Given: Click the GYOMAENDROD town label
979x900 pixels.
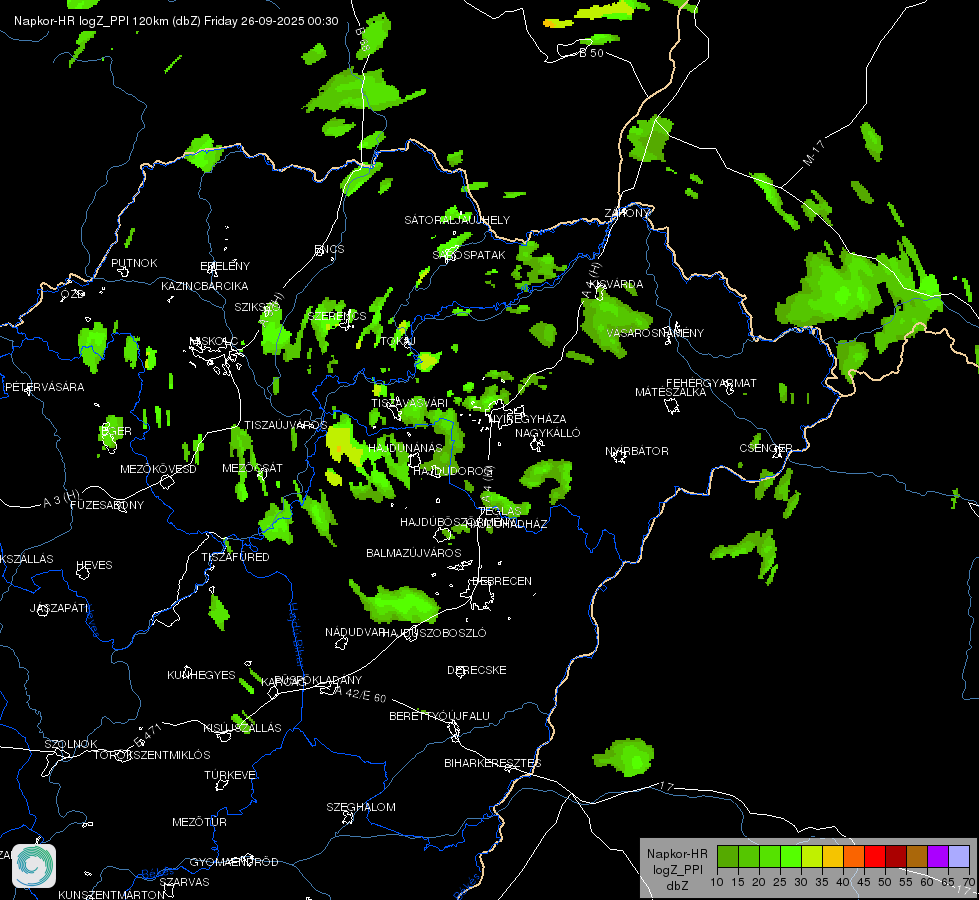Looking at the screenshot, I should pyautogui.click(x=234, y=862).
